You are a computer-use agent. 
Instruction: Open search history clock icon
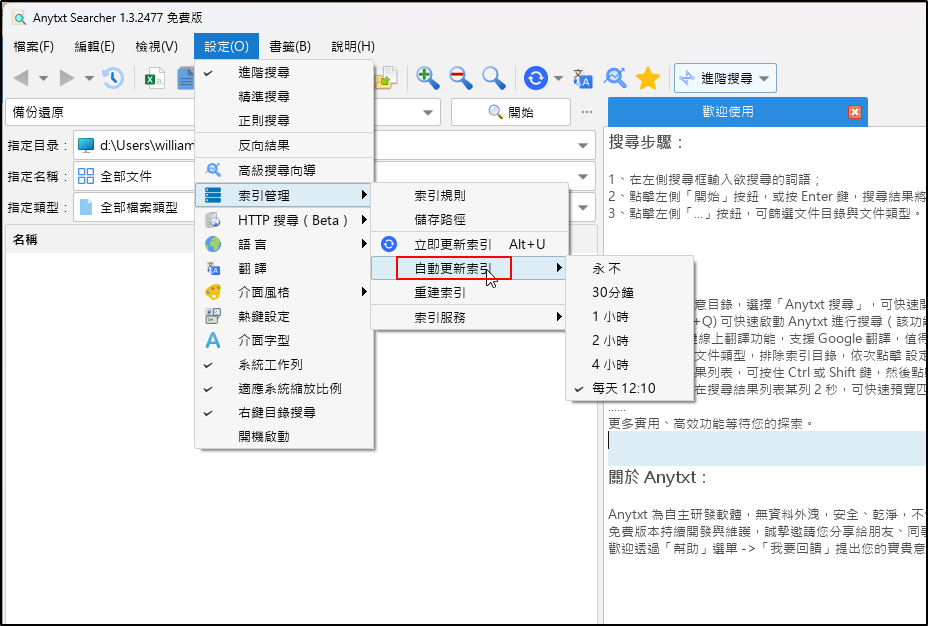113,78
